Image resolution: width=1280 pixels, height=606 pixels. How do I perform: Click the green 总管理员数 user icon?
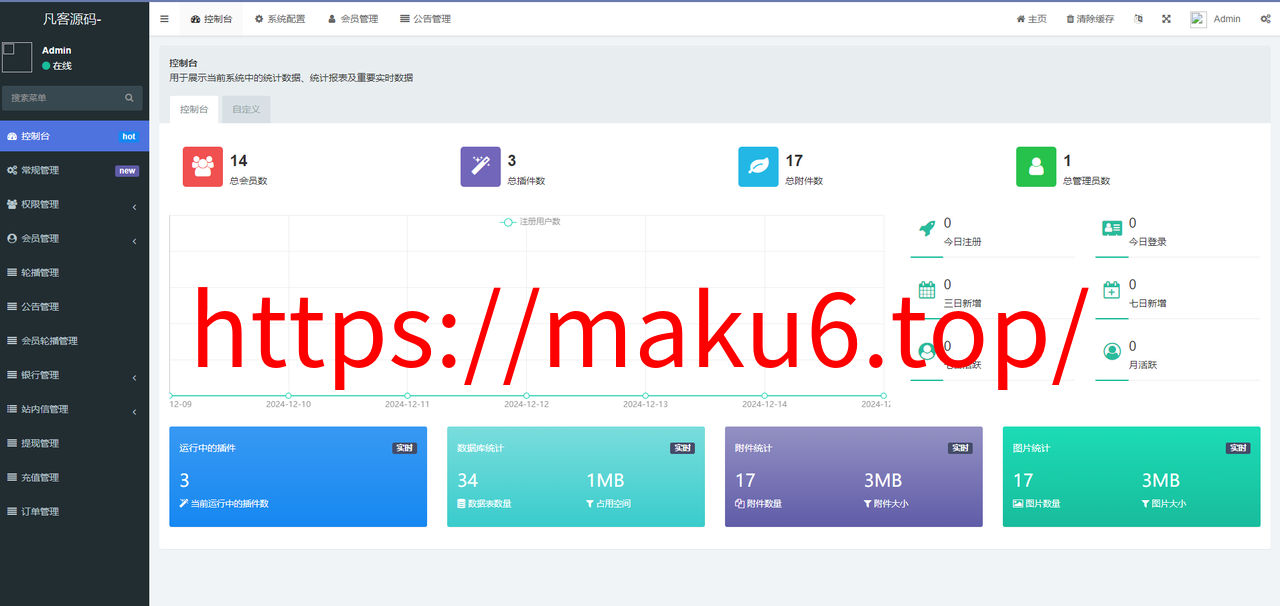[1036, 167]
